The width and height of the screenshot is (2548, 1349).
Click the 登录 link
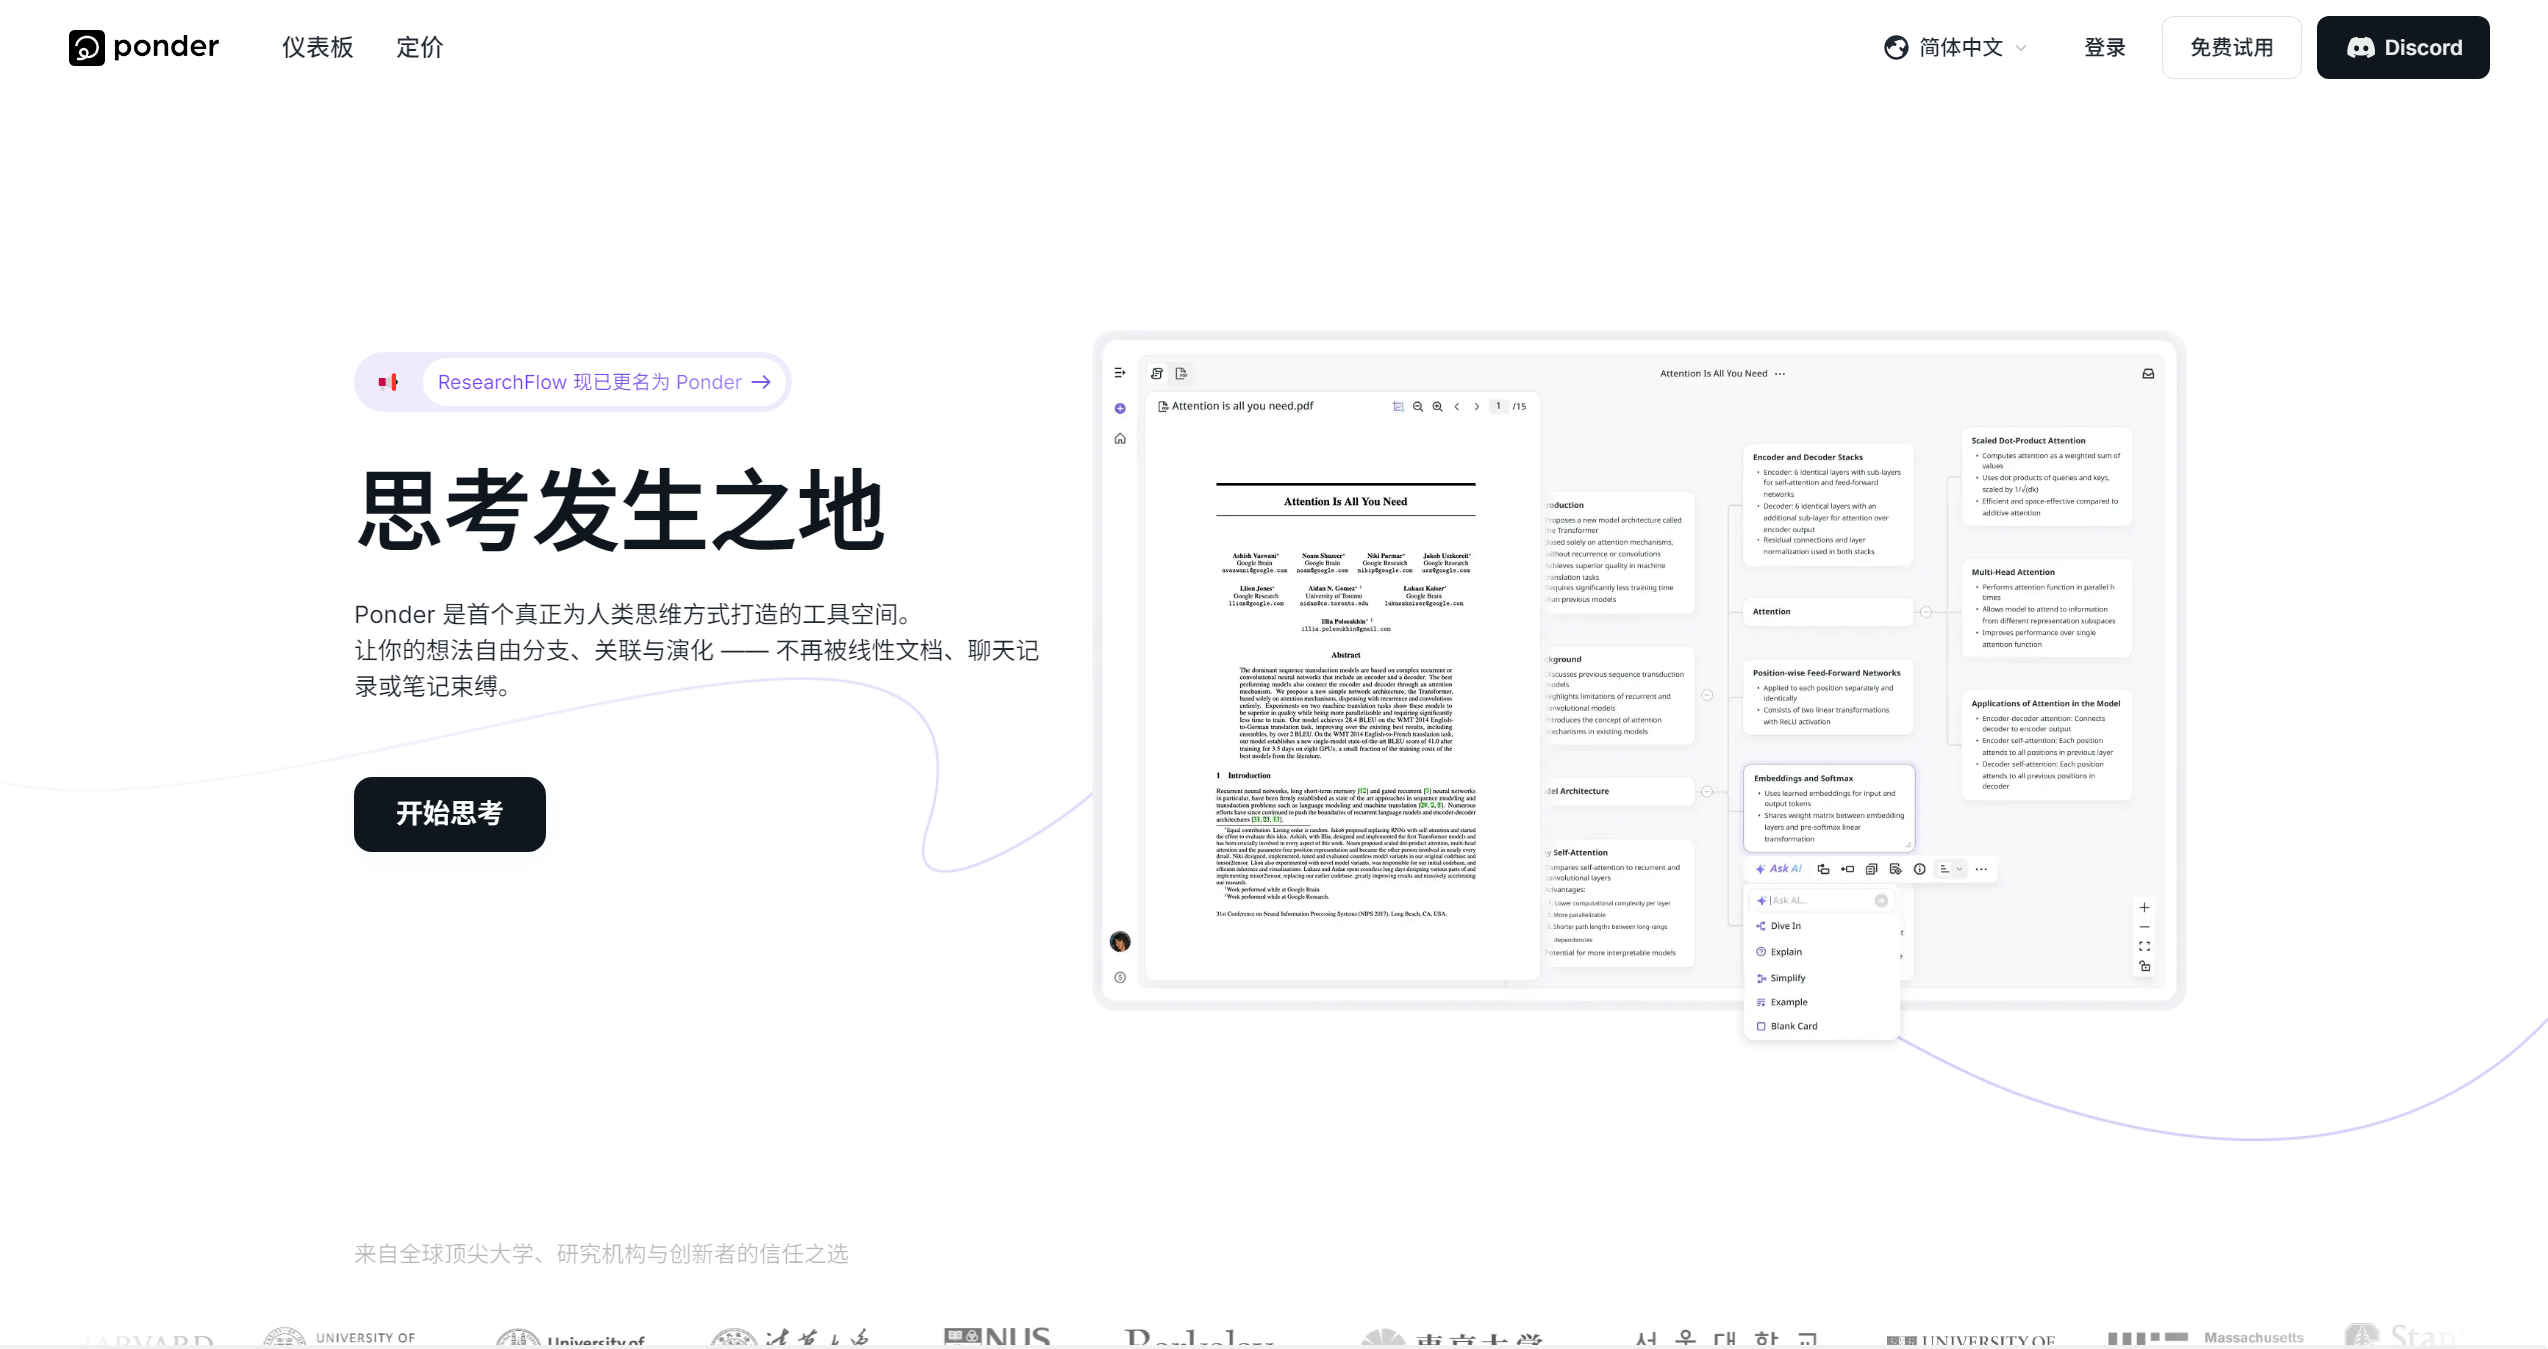tap(2104, 47)
